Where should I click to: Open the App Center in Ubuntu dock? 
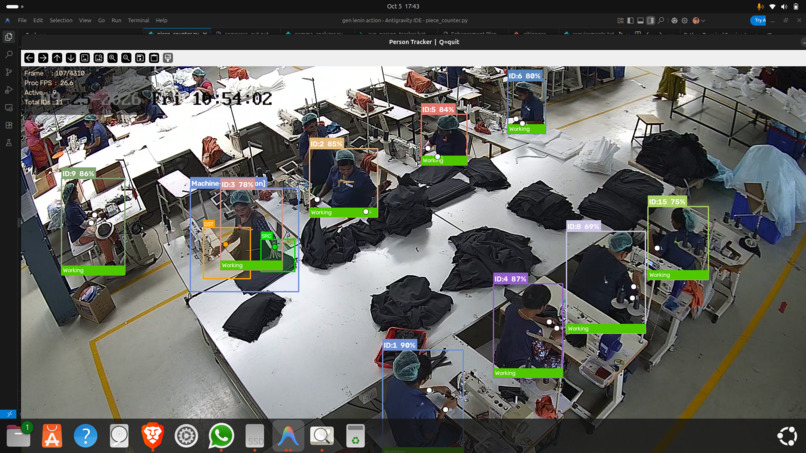(x=52, y=436)
